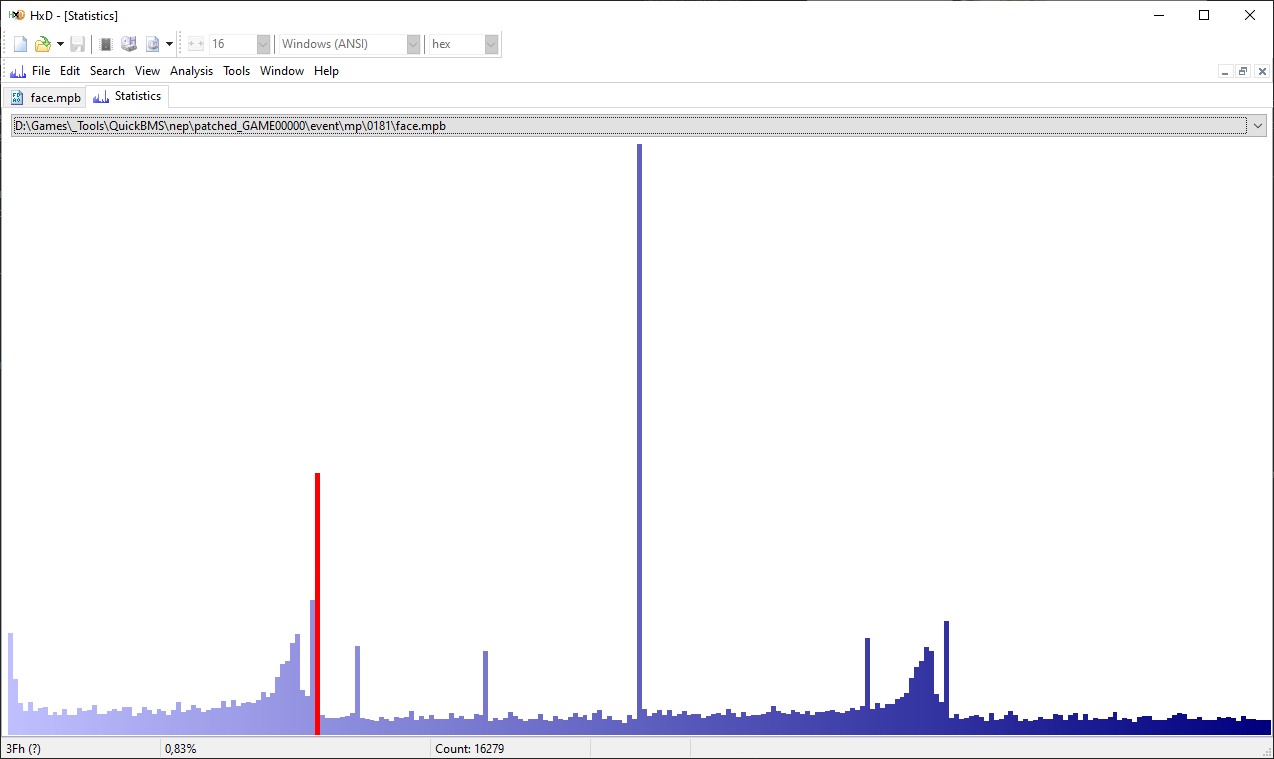Select the Statistics tab
The height and width of the screenshot is (759, 1274).
(x=128, y=96)
